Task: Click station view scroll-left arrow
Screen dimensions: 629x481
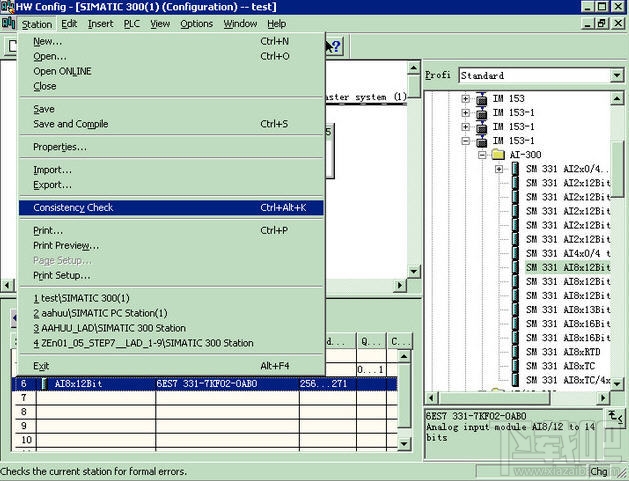Action: pyautogui.click(x=7, y=286)
